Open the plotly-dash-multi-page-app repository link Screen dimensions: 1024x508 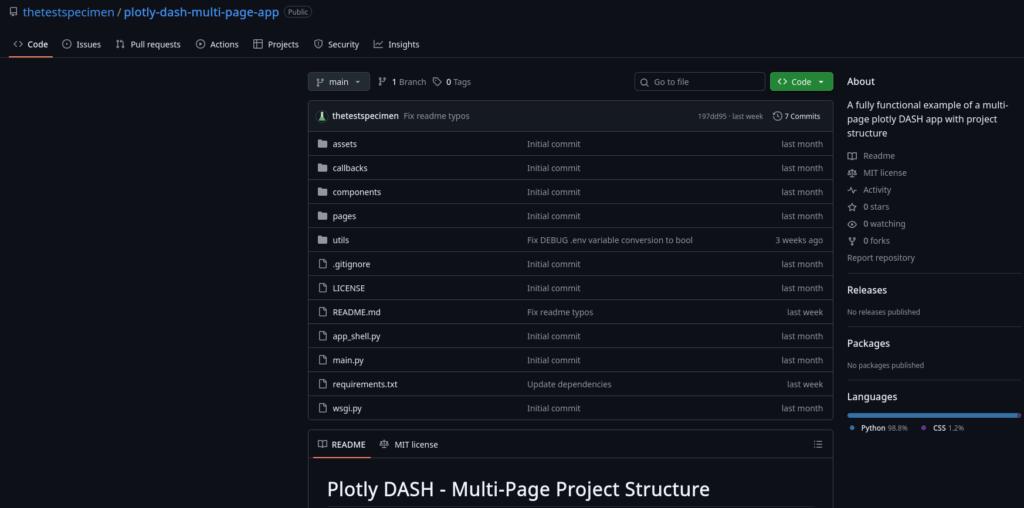(201, 12)
